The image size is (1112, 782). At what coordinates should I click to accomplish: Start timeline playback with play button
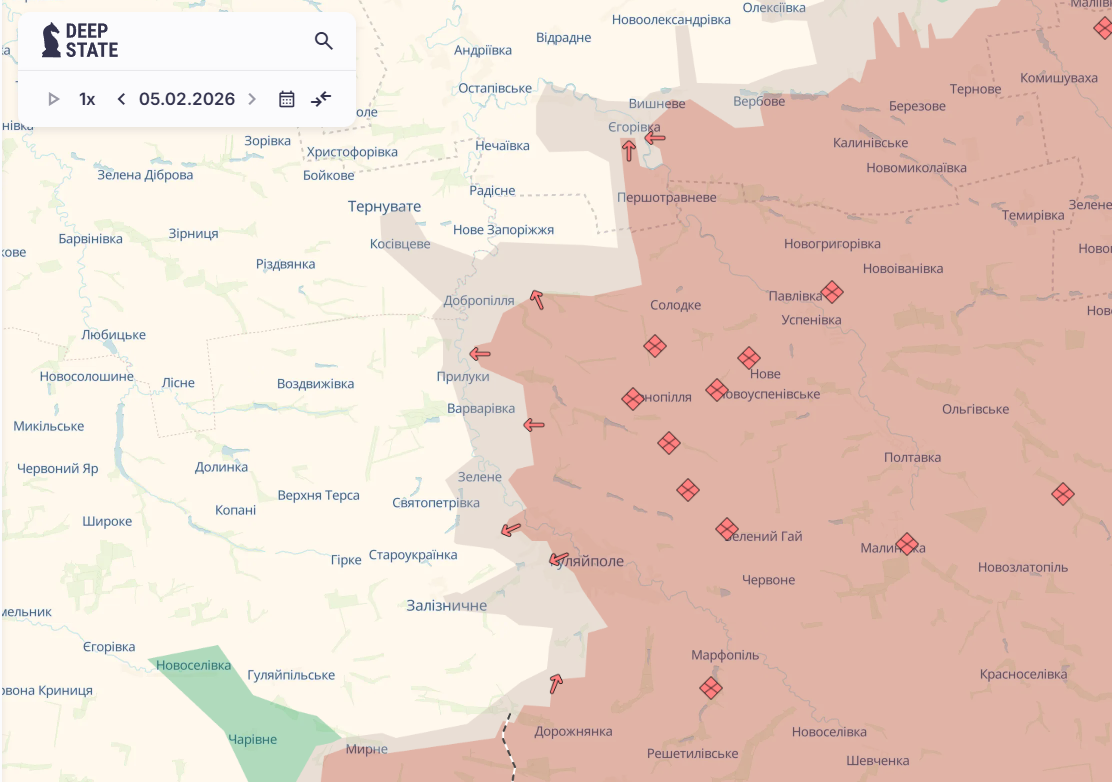click(x=54, y=99)
